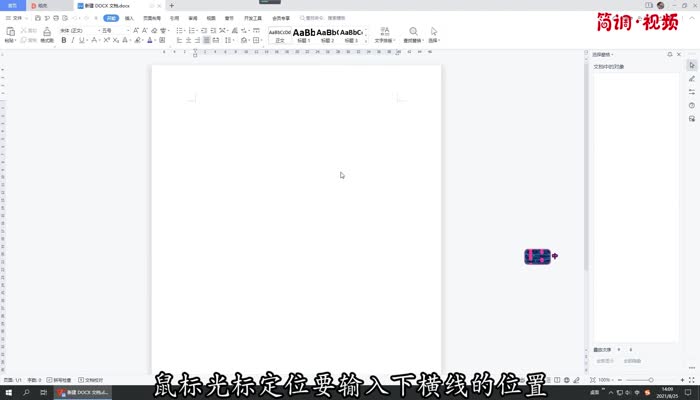Open the settings sliders icon in right sidebar
Screen dimensions: 700x400
[x=691, y=92]
